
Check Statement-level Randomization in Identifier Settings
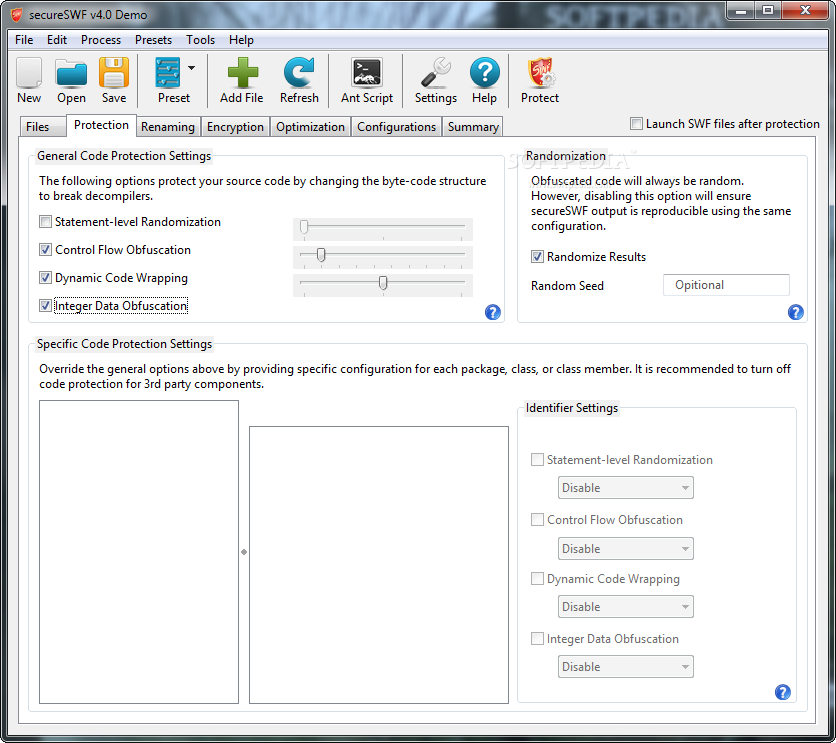pyautogui.click(x=537, y=459)
